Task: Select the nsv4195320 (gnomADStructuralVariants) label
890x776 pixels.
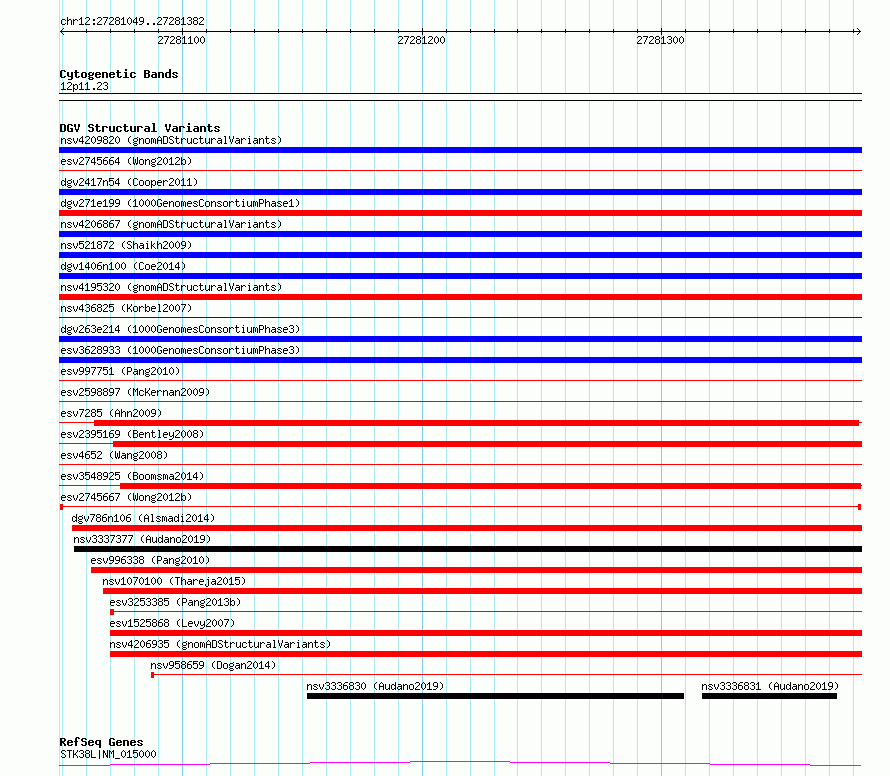Action: 171,287
